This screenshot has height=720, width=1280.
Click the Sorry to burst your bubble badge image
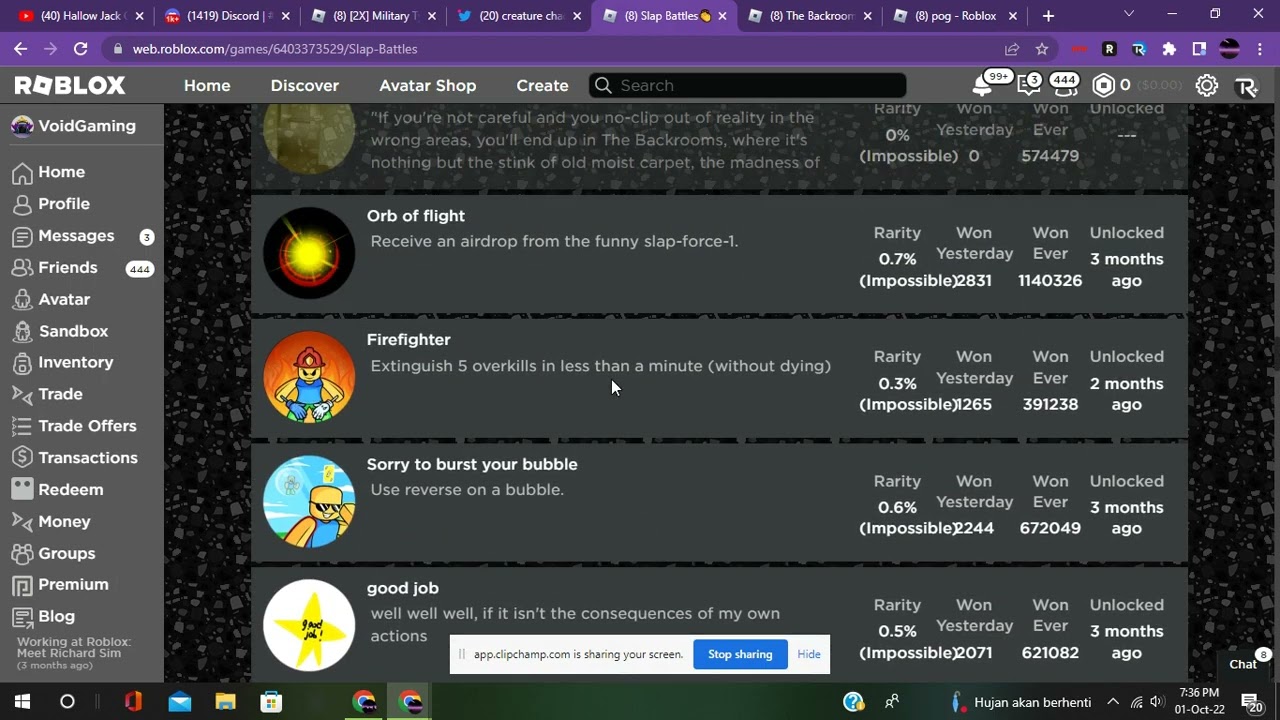tap(309, 502)
